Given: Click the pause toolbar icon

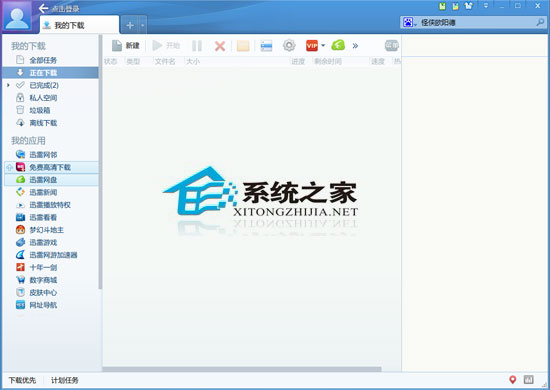Looking at the screenshot, I should coord(197,46).
